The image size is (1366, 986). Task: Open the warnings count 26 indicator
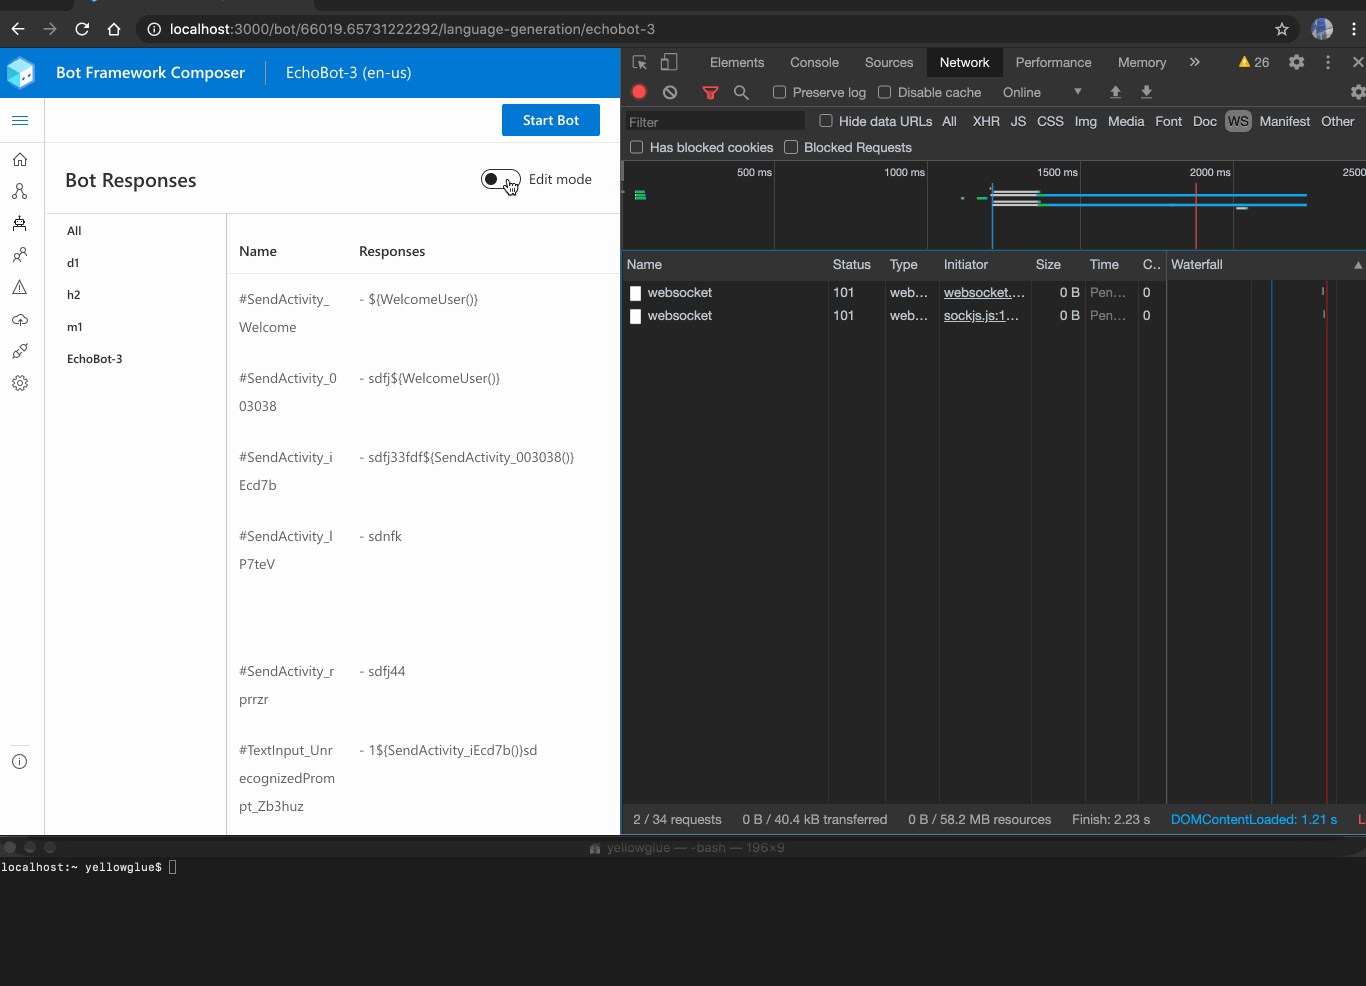[1253, 62]
